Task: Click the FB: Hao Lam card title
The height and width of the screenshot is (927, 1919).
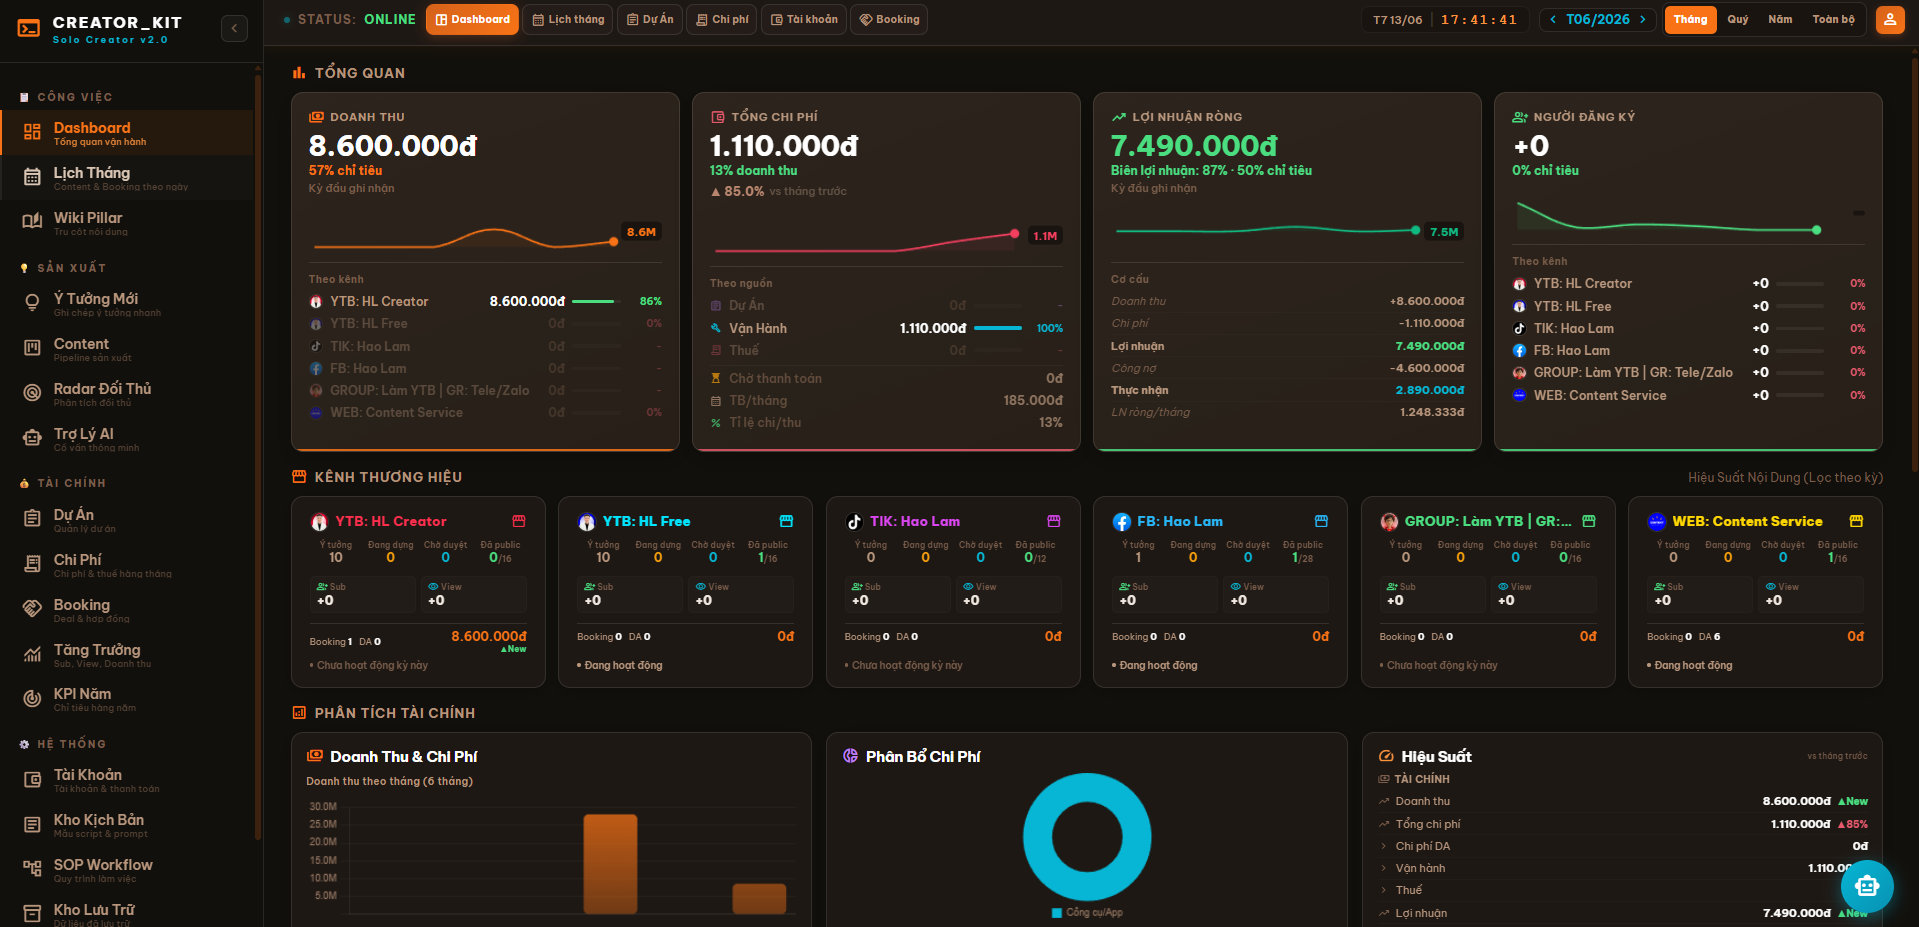Action: (x=1180, y=521)
